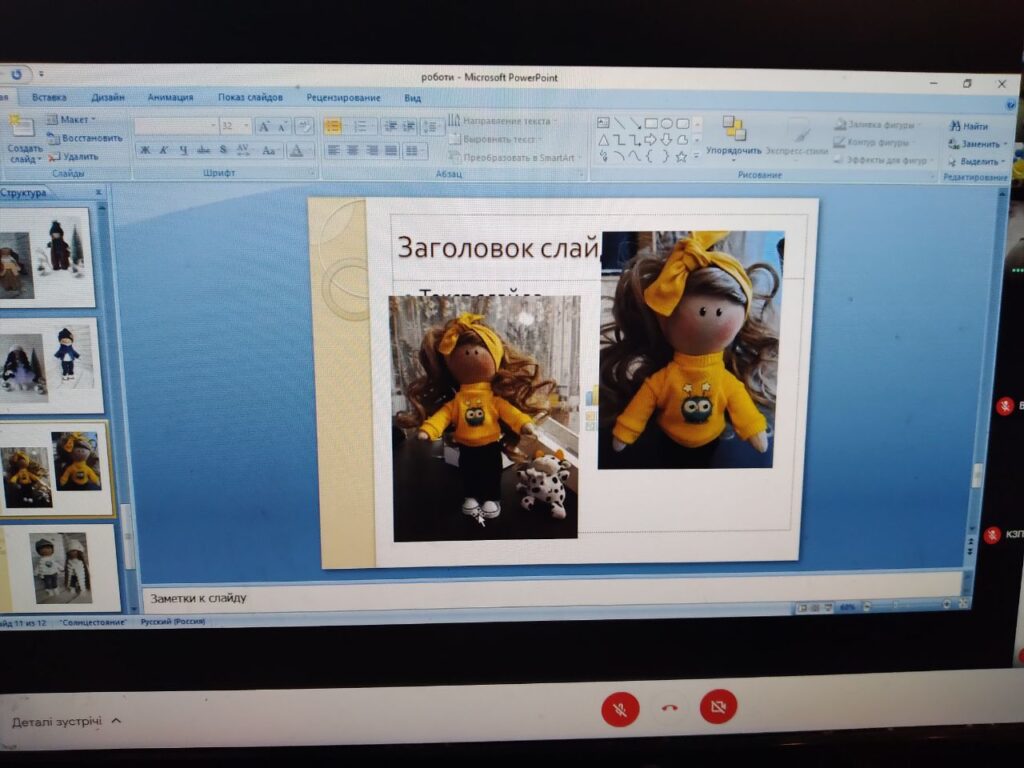Align text right
The width and height of the screenshot is (1024, 768).
tap(372, 151)
